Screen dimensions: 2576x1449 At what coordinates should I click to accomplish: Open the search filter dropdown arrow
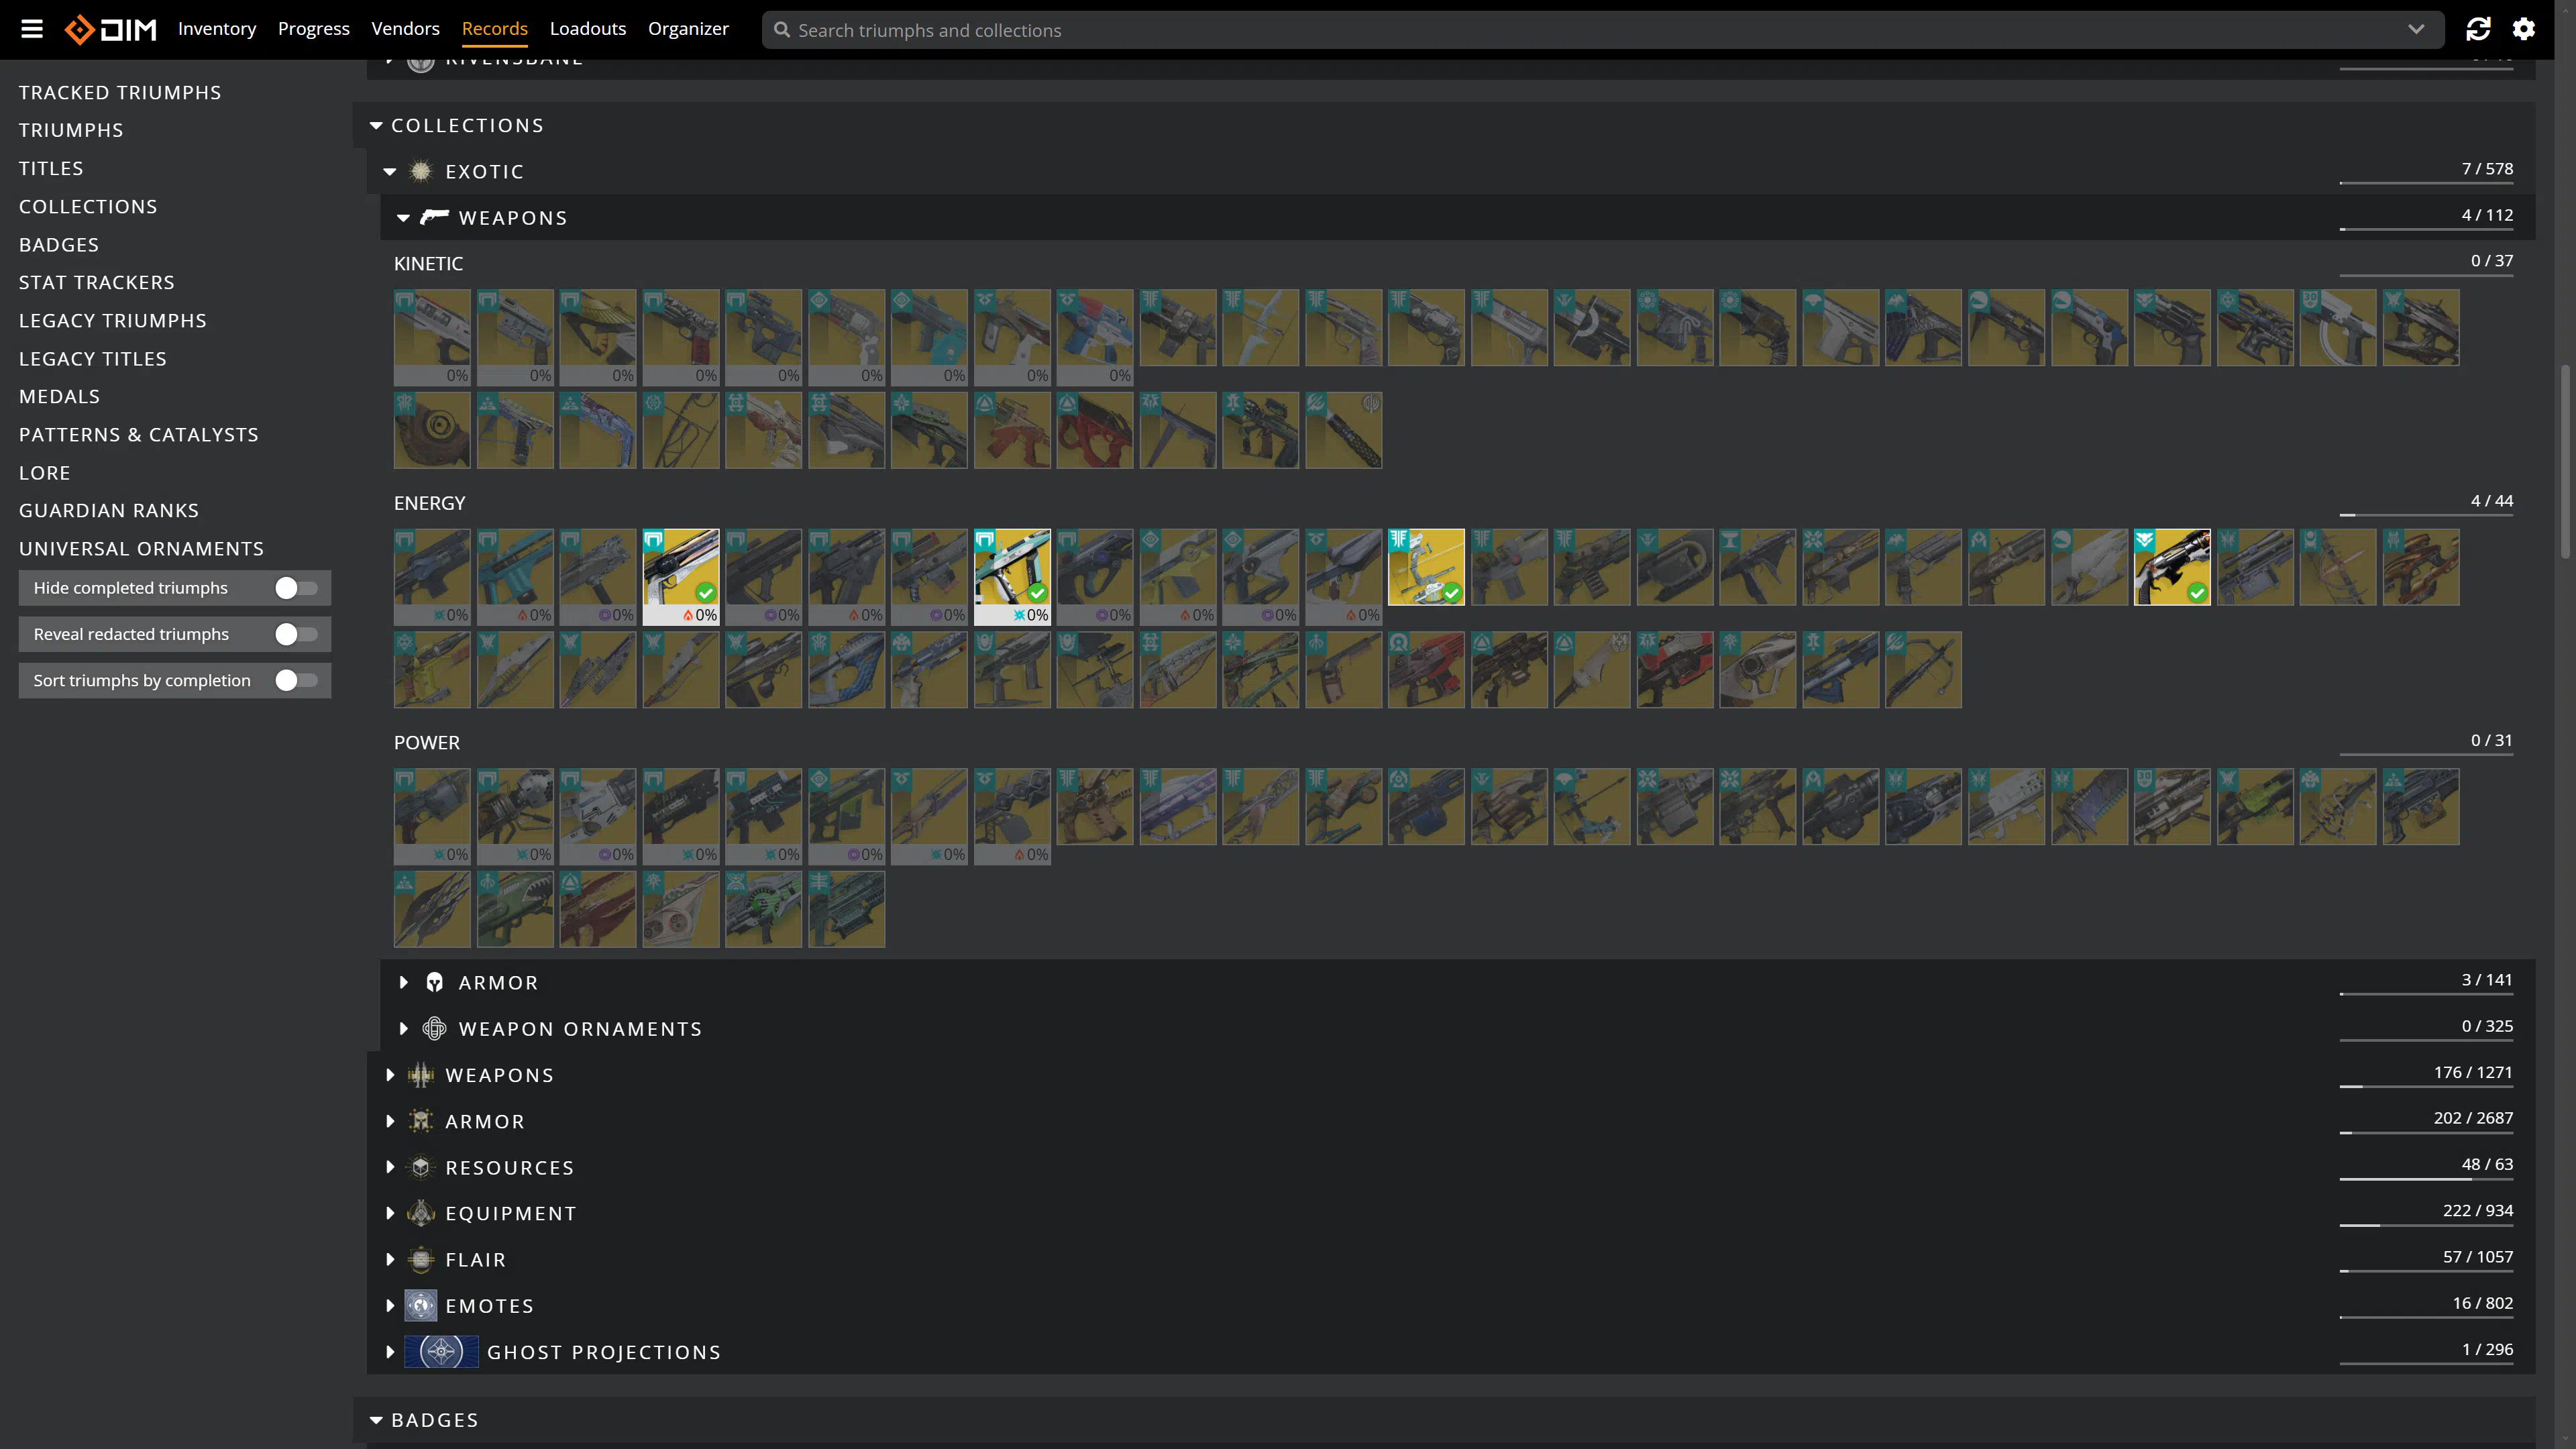(2415, 29)
